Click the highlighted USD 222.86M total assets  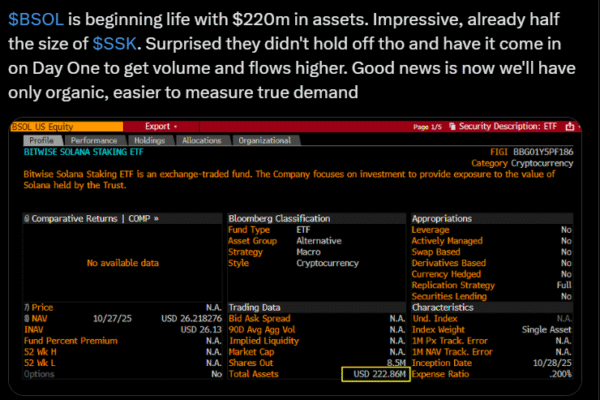tap(373, 373)
